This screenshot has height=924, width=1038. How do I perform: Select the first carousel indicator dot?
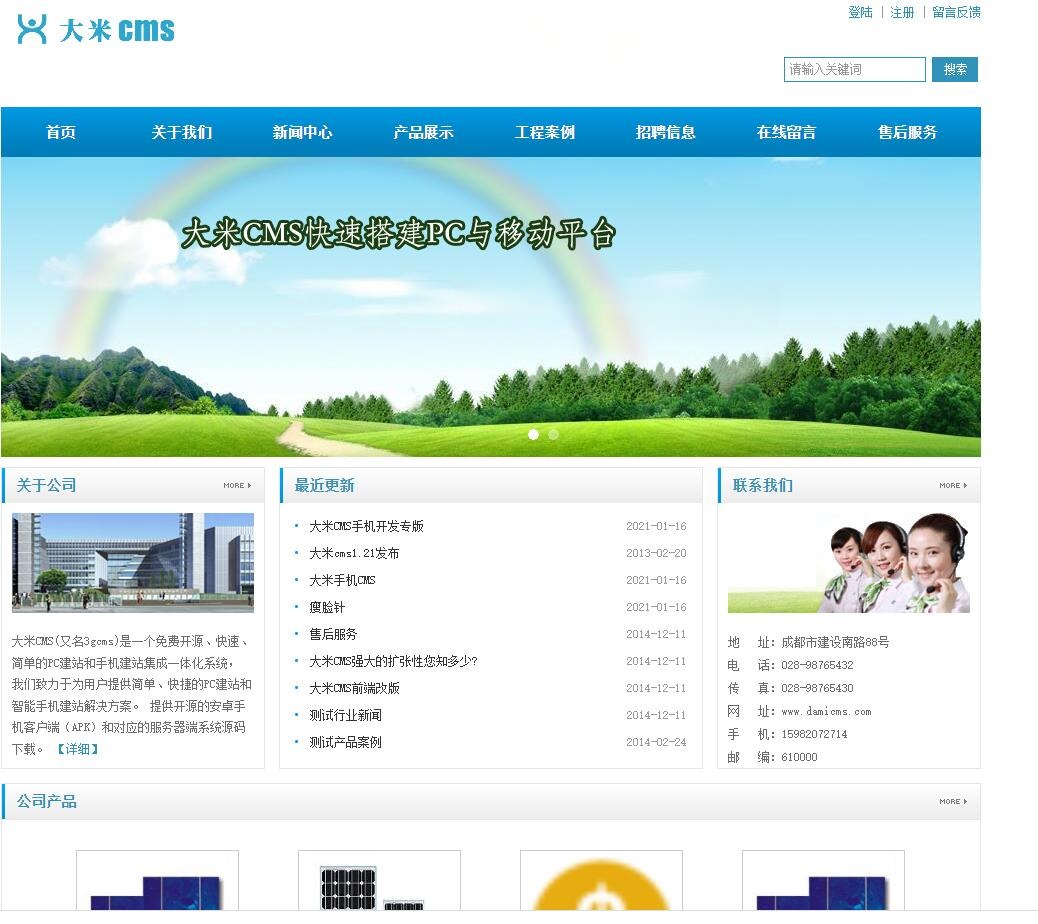pos(533,434)
